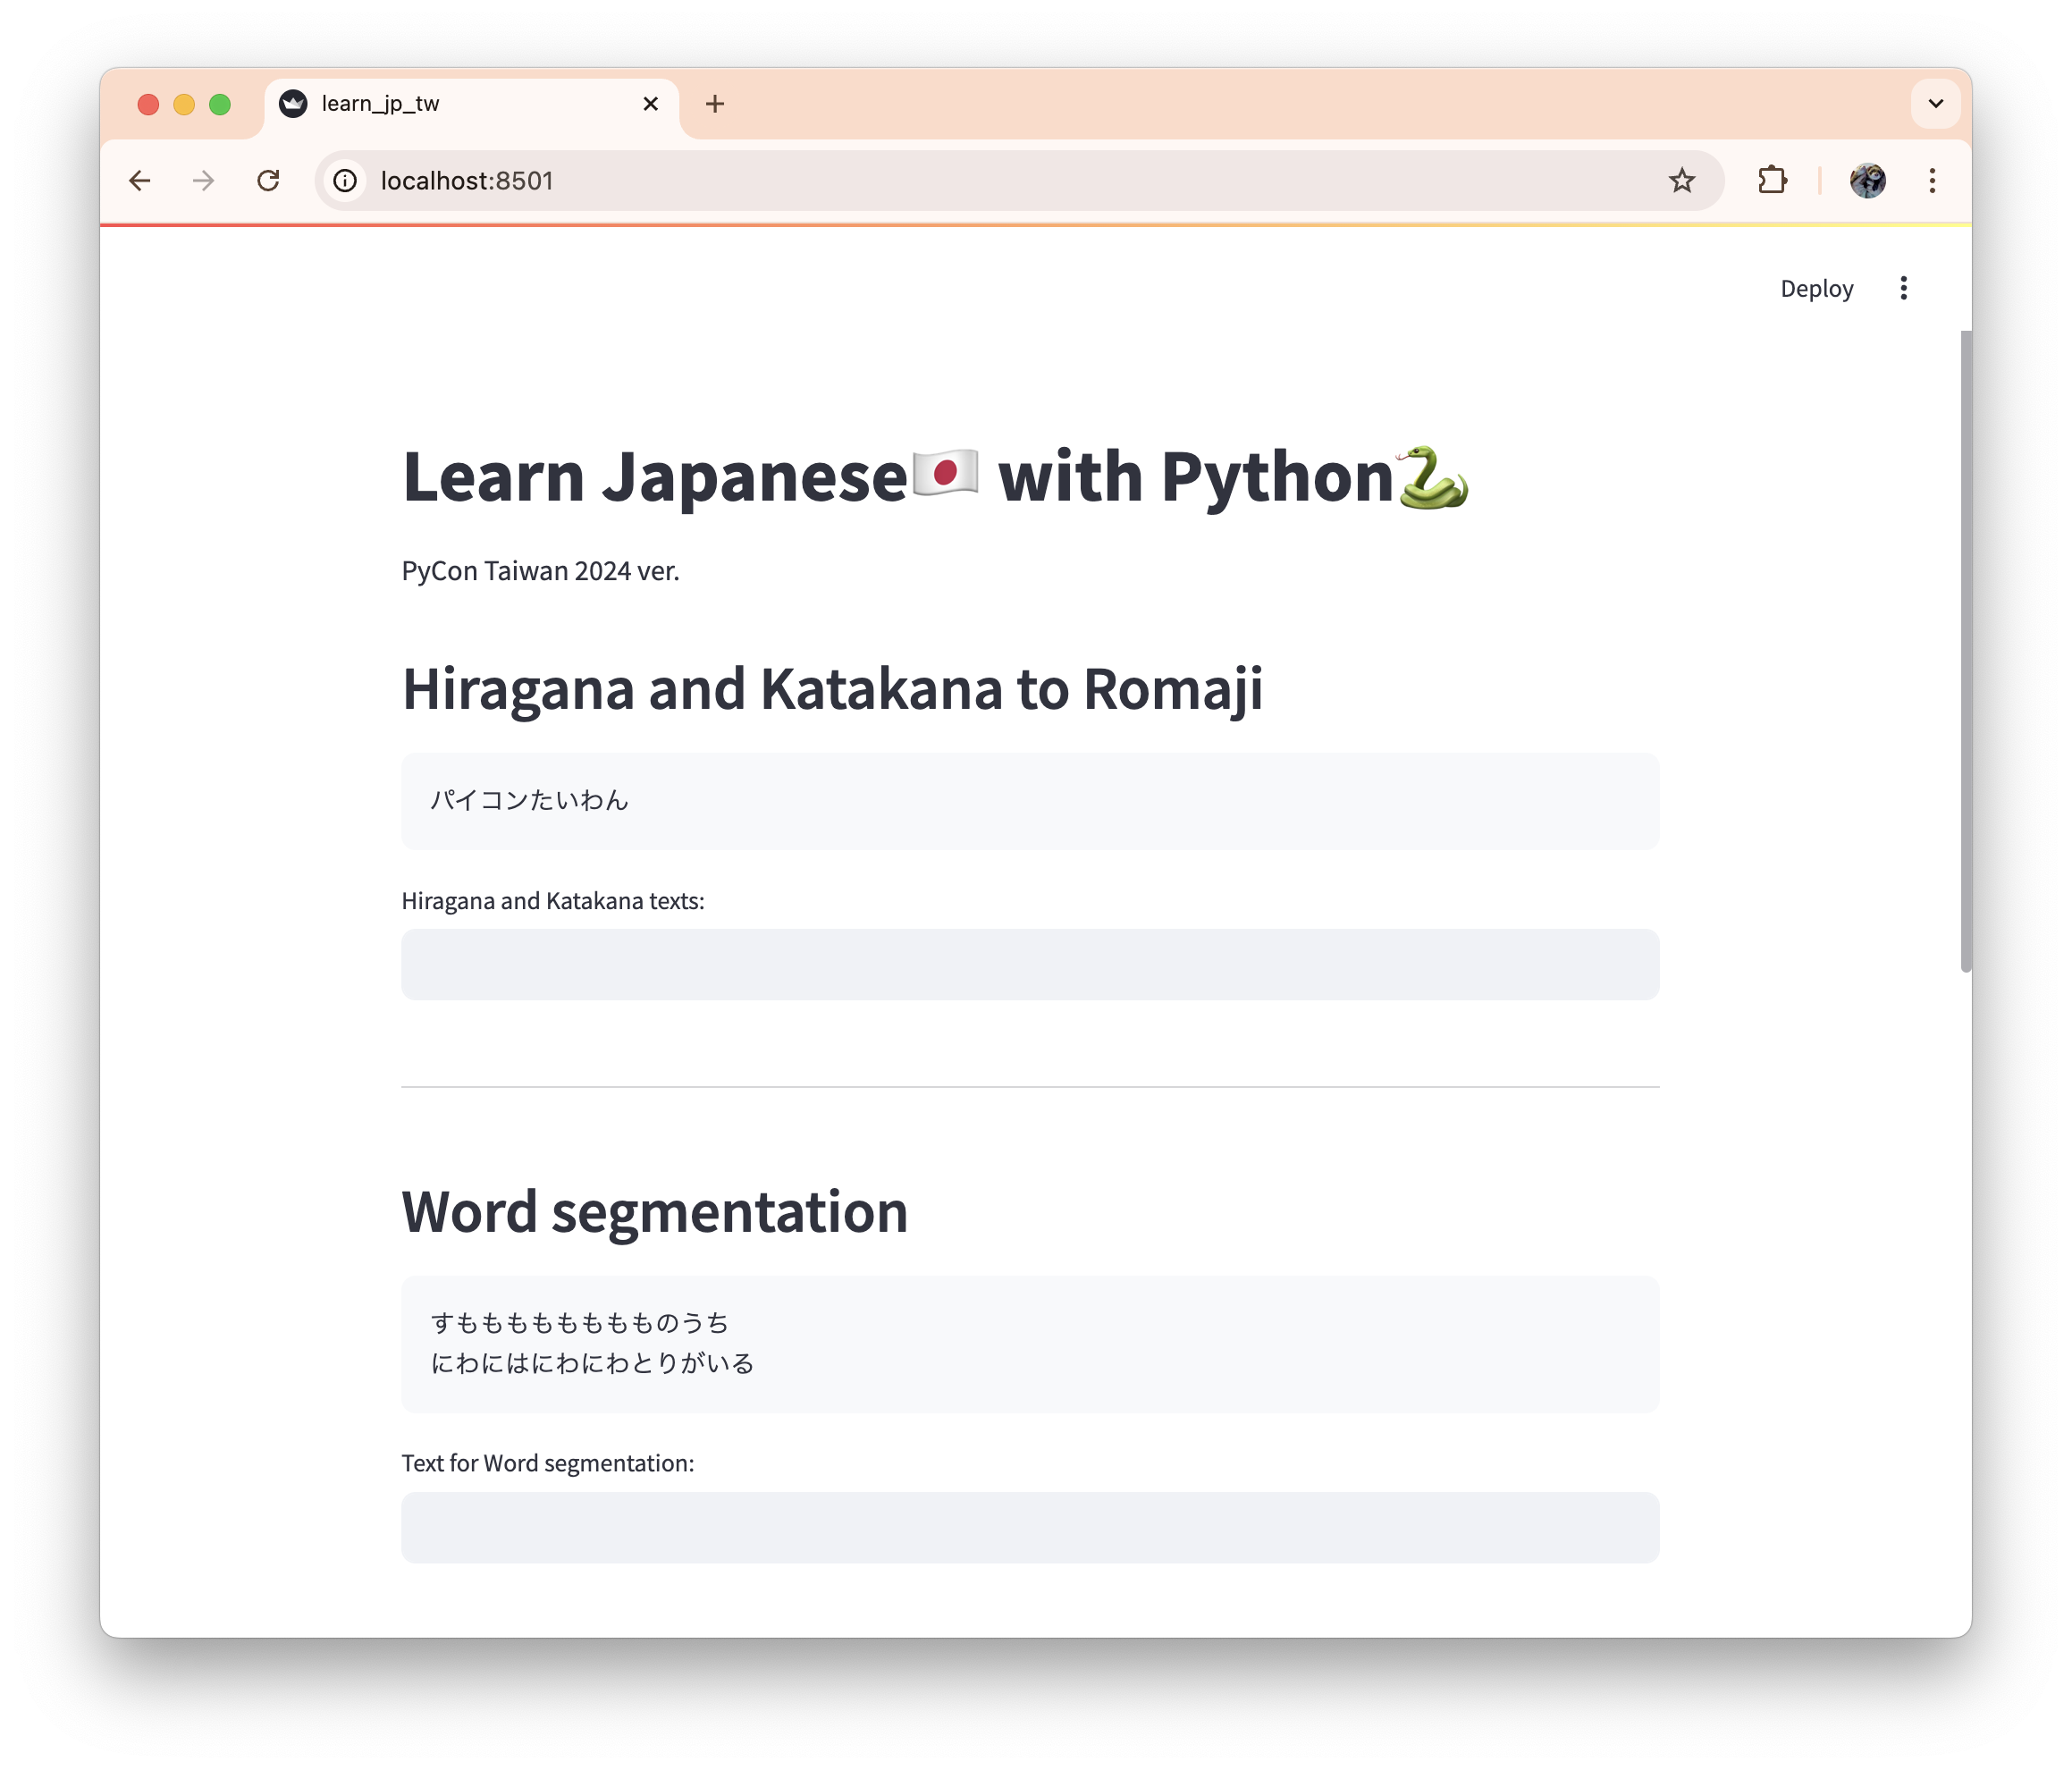Bookmark this page with the star icon
Viewport: 2072px width, 1770px height.
[1681, 181]
